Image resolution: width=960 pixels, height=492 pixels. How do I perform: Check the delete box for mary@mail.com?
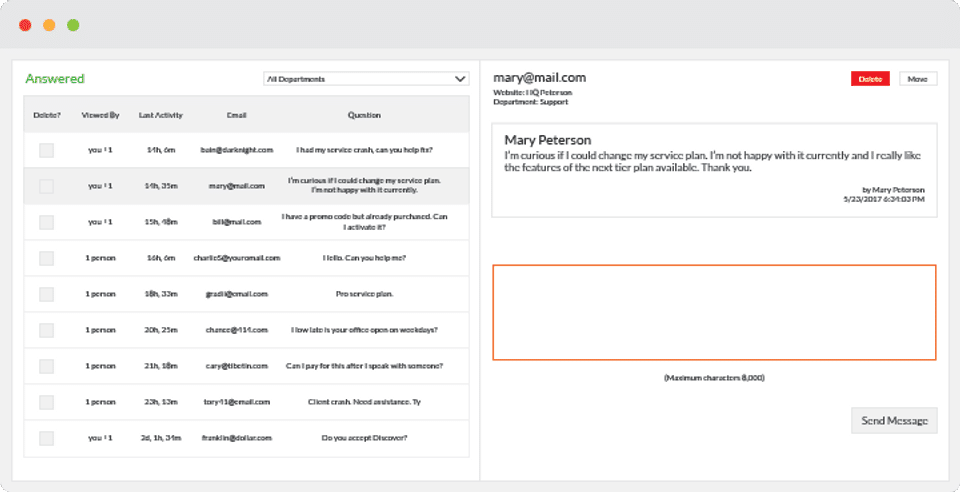pyautogui.click(x=46, y=186)
